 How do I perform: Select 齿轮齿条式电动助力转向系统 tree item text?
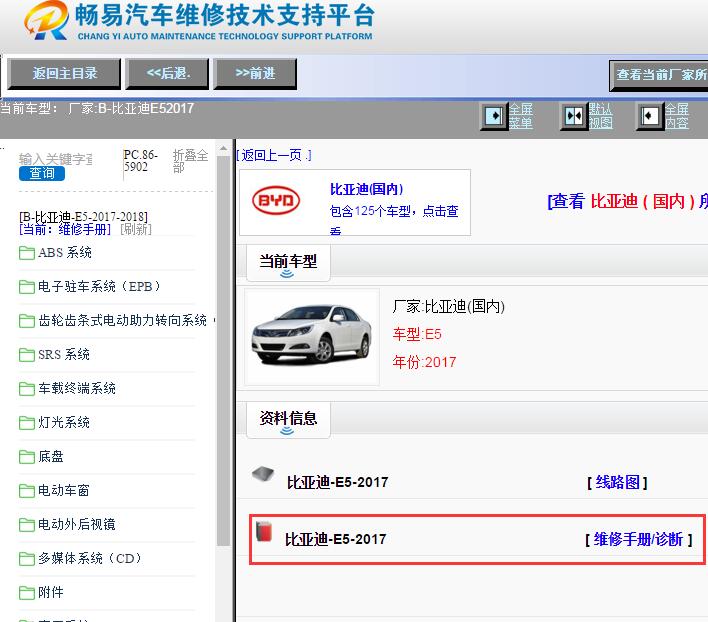[122, 321]
